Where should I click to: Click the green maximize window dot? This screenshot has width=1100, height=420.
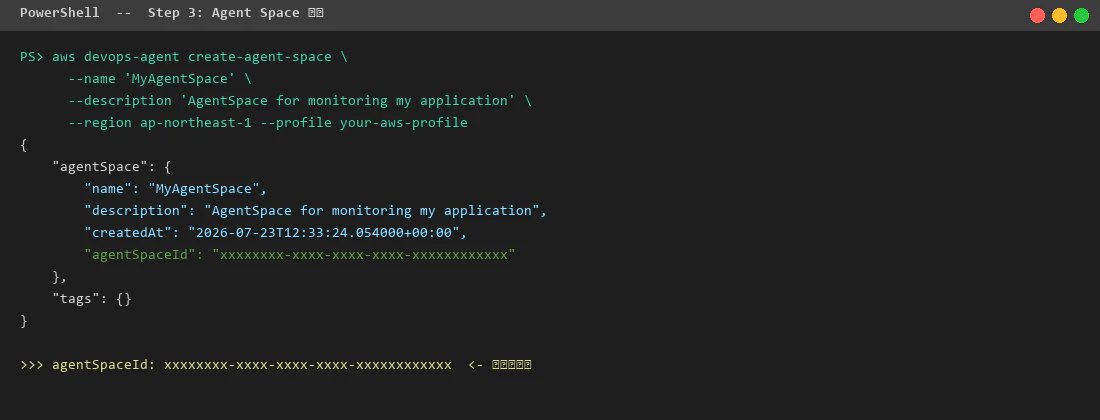(1081, 15)
